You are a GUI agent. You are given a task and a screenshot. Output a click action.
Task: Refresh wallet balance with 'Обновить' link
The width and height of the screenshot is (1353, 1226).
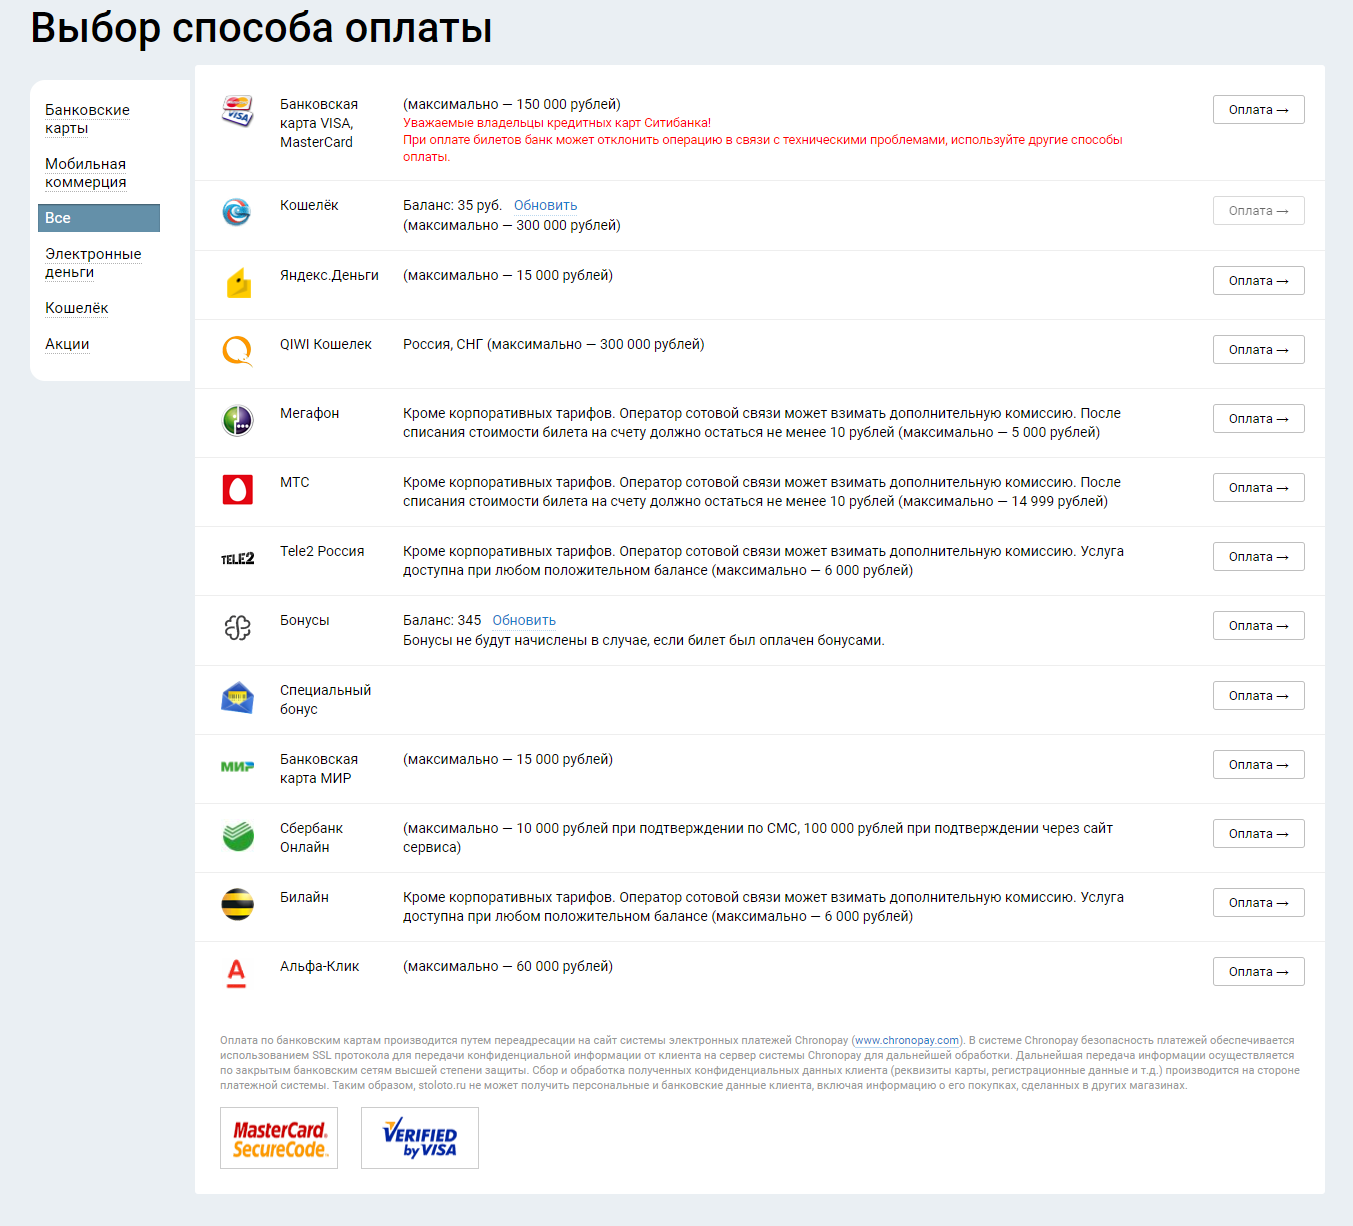coord(545,205)
